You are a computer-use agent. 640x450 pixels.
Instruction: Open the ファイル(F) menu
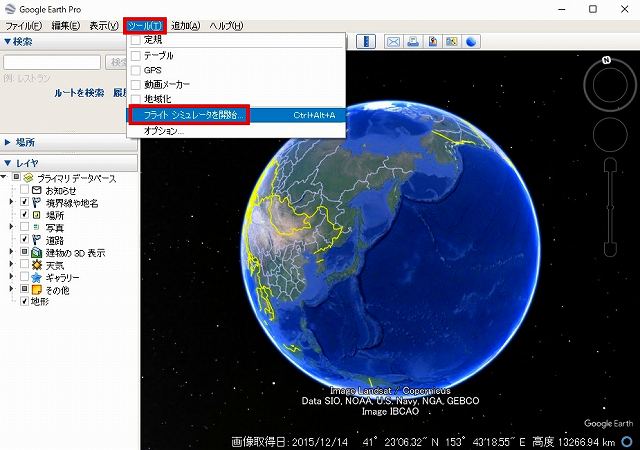(23, 26)
